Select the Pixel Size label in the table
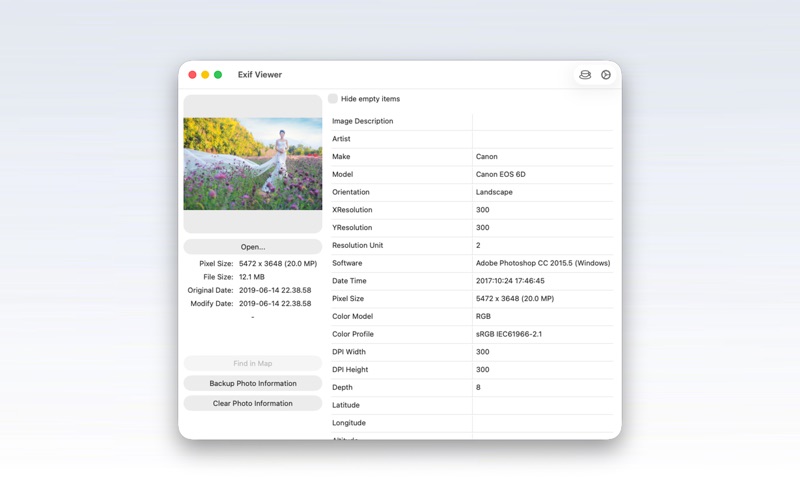The image size is (800, 500). pyautogui.click(x=348, y=299)
